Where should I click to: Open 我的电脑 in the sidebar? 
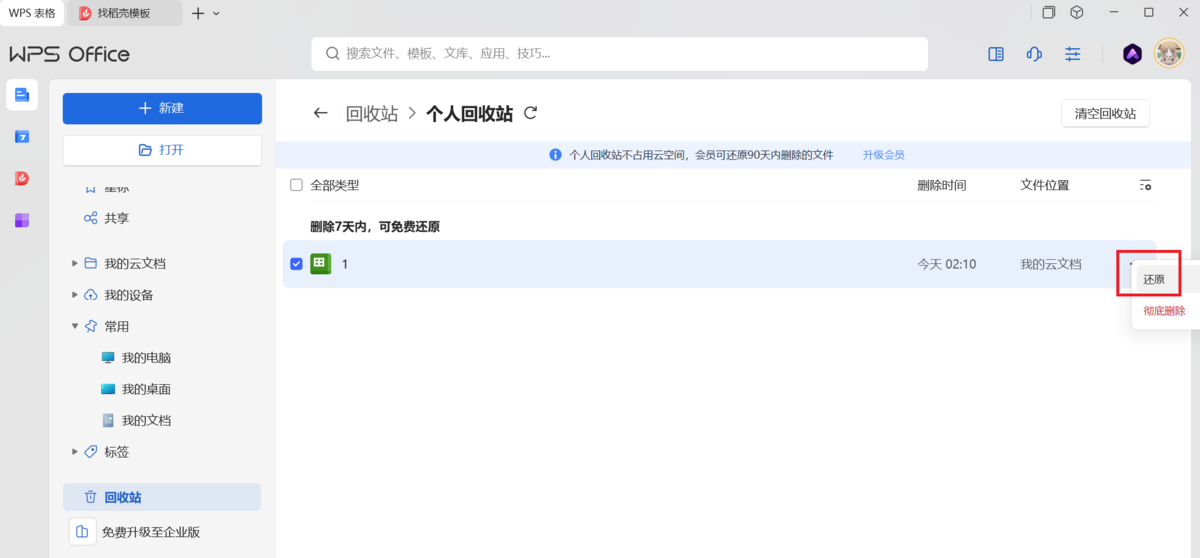[144, 358]
